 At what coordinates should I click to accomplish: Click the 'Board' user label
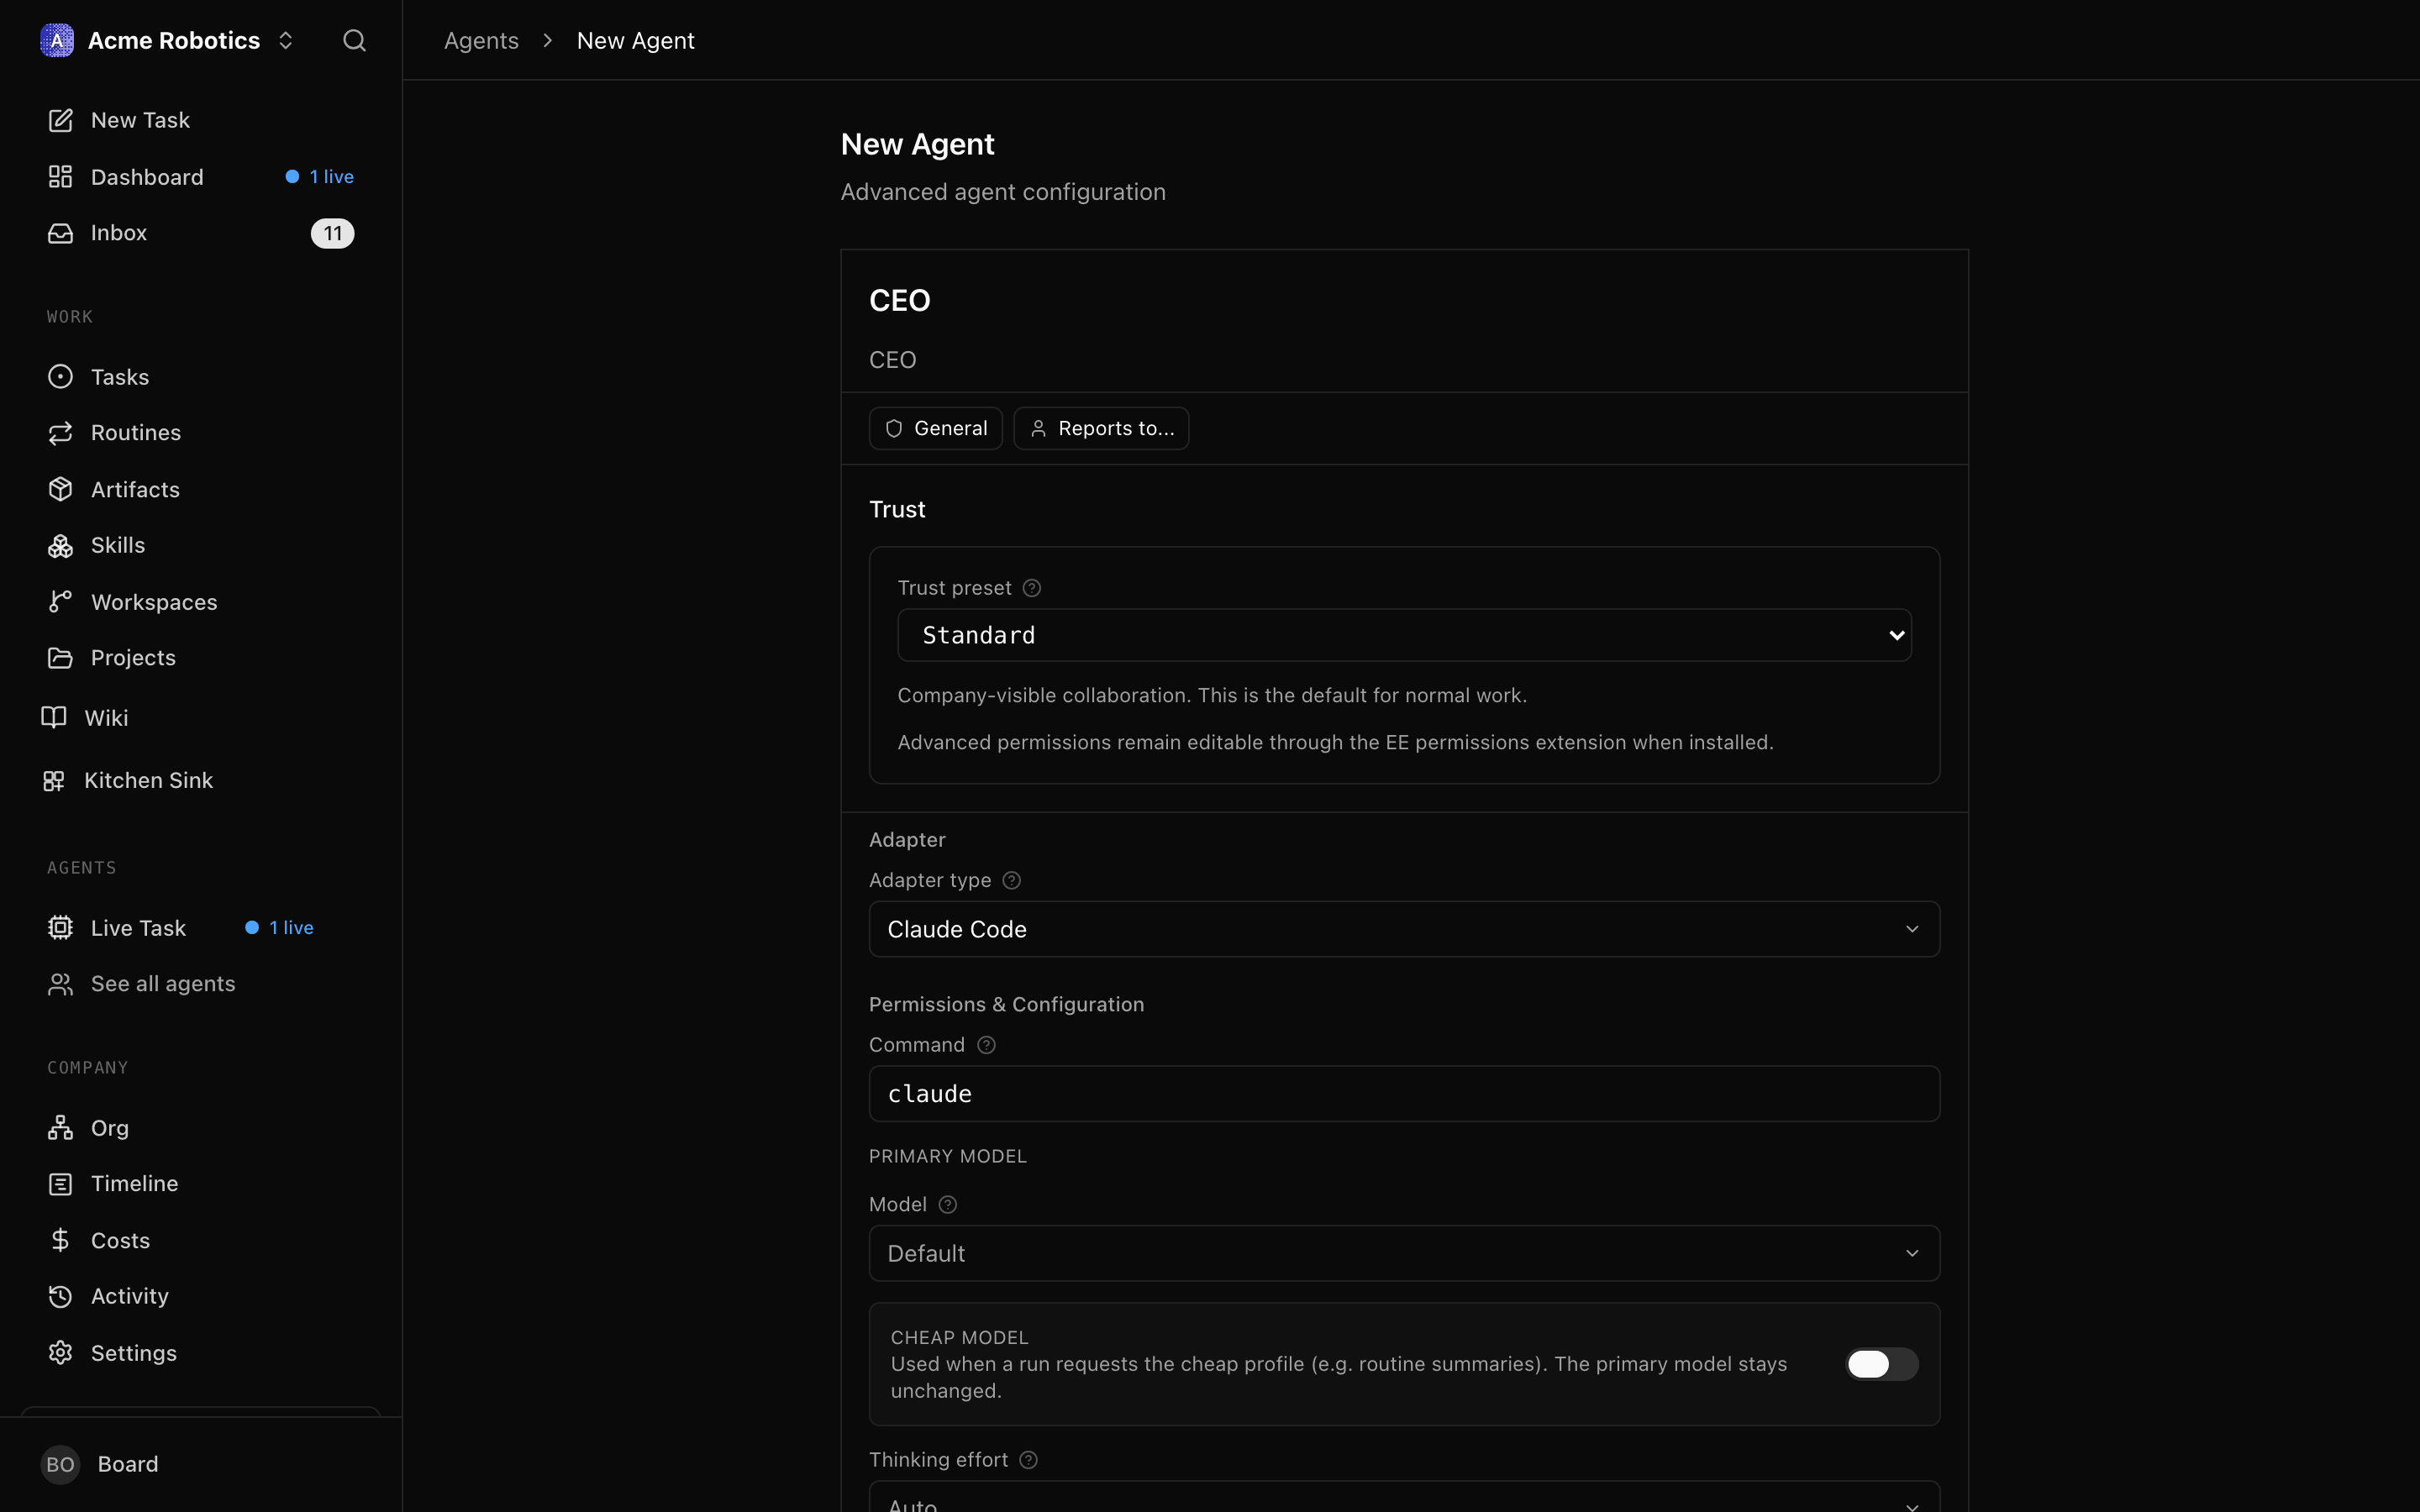coord(128,1464)
